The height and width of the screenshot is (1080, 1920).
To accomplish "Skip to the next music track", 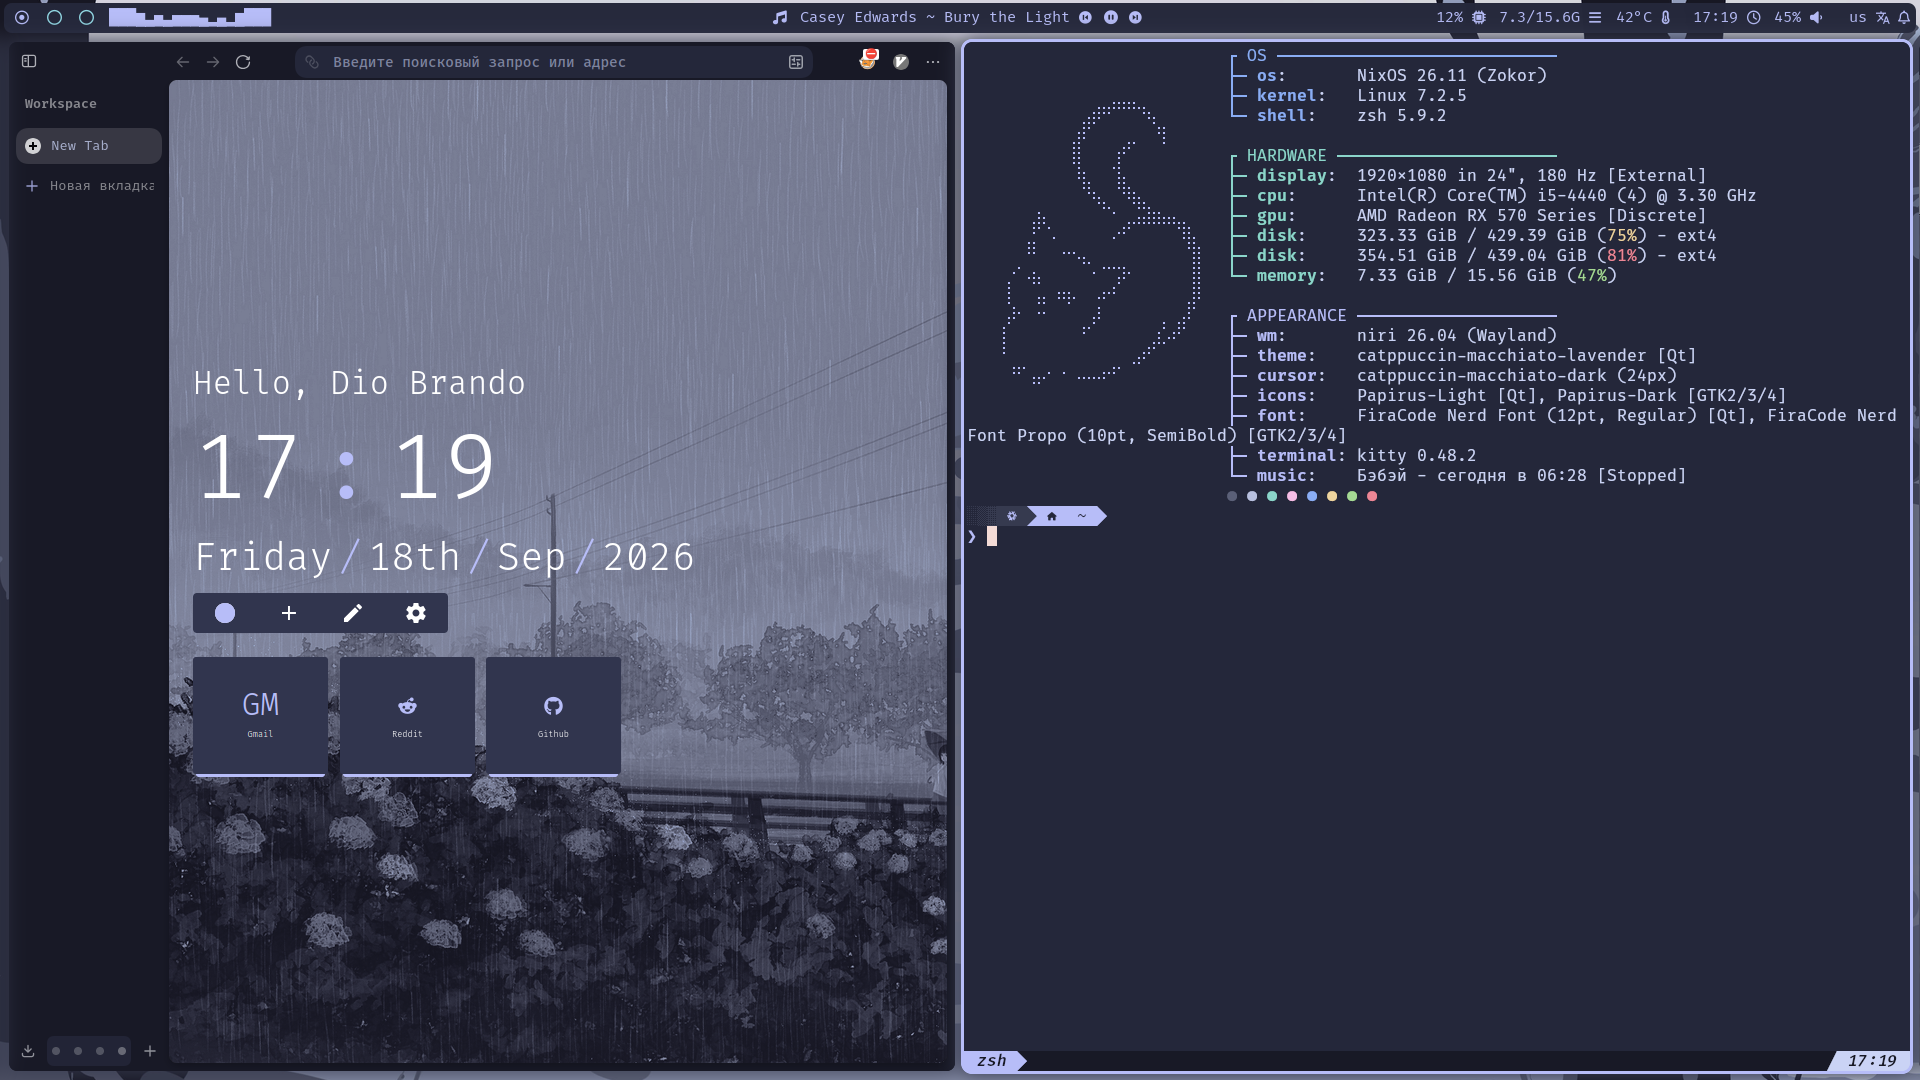I will [1135, 17].
